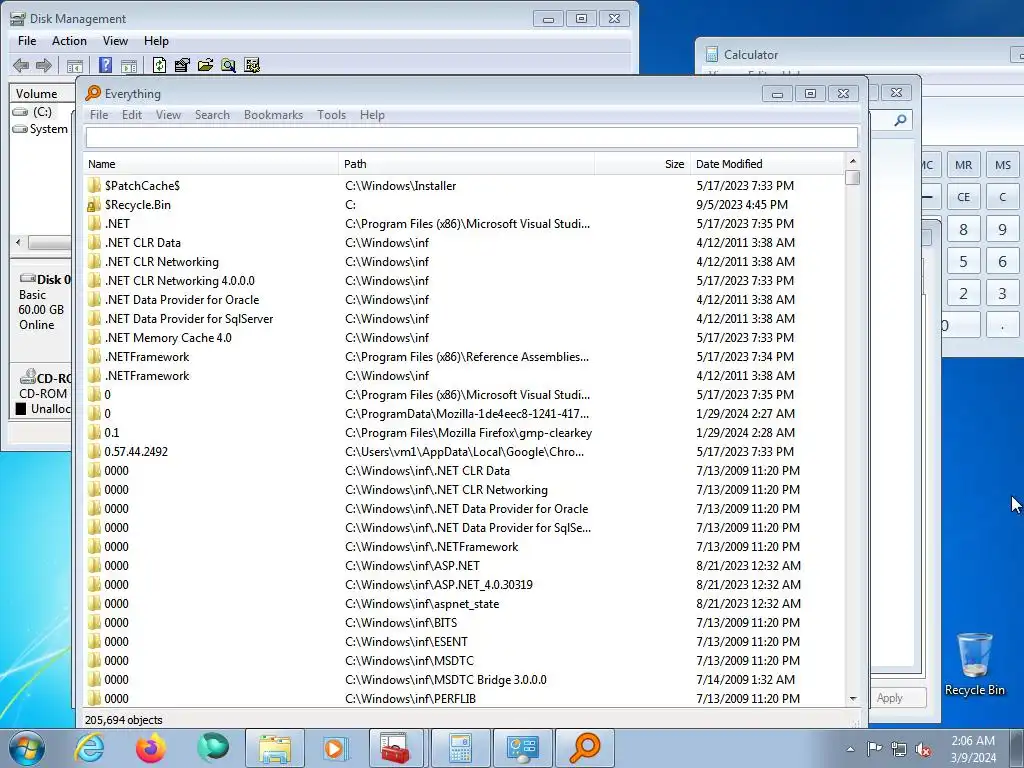1024x768 pixels.
Task: Click the Explore magnifier icon in Disk Management
Action: (x=228, y=65)
